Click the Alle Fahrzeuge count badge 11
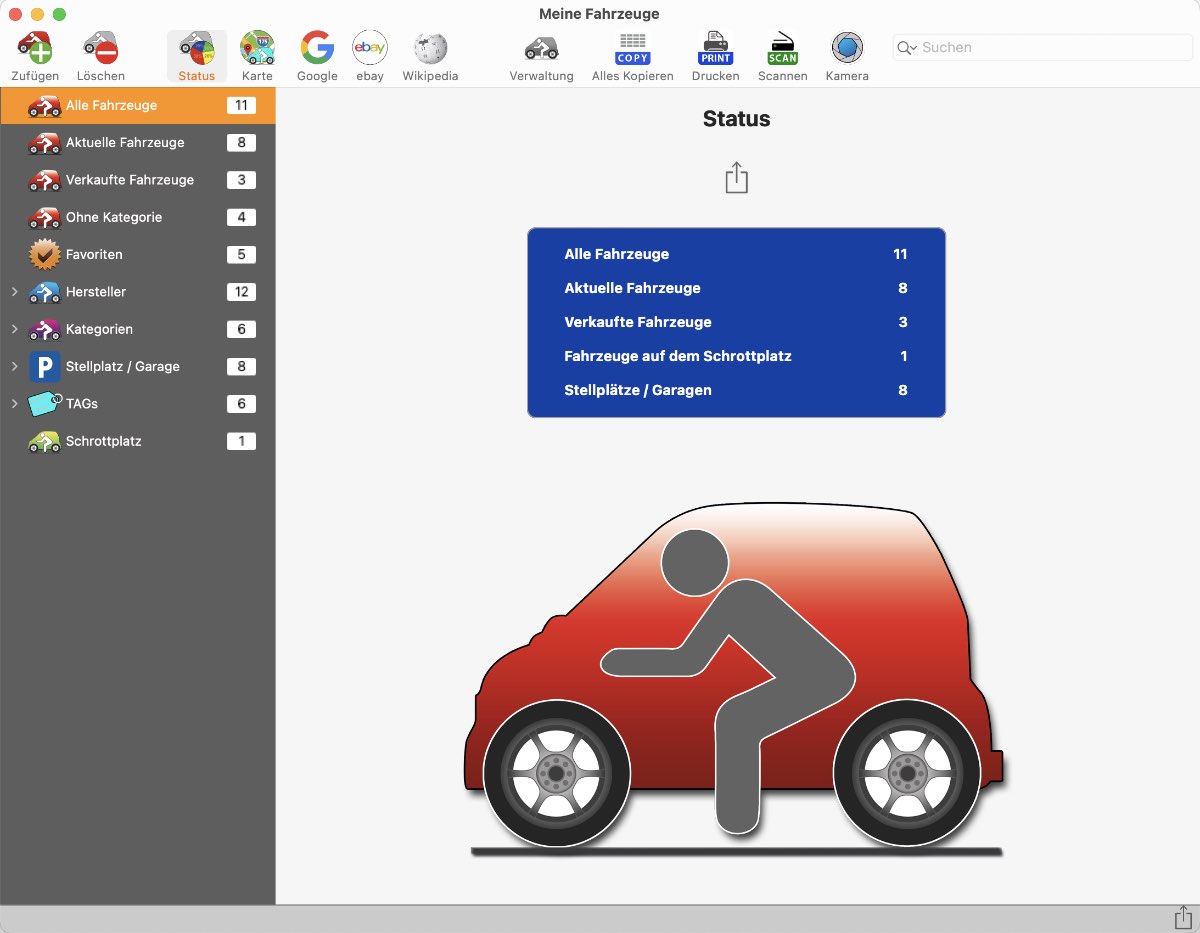This screenshot has width=1200, height=933. (241, 105)
